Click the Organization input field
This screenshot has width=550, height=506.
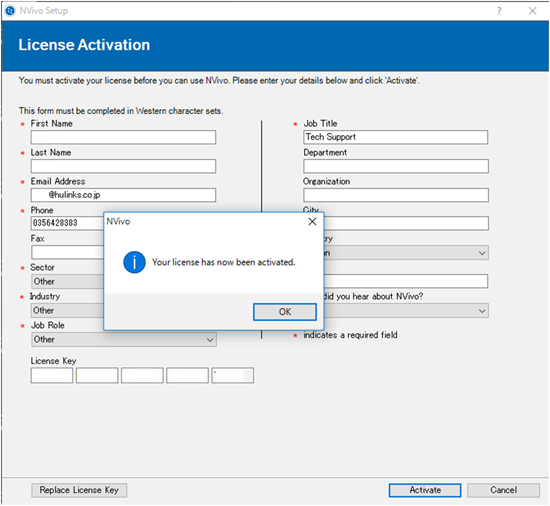click(396, 195)
